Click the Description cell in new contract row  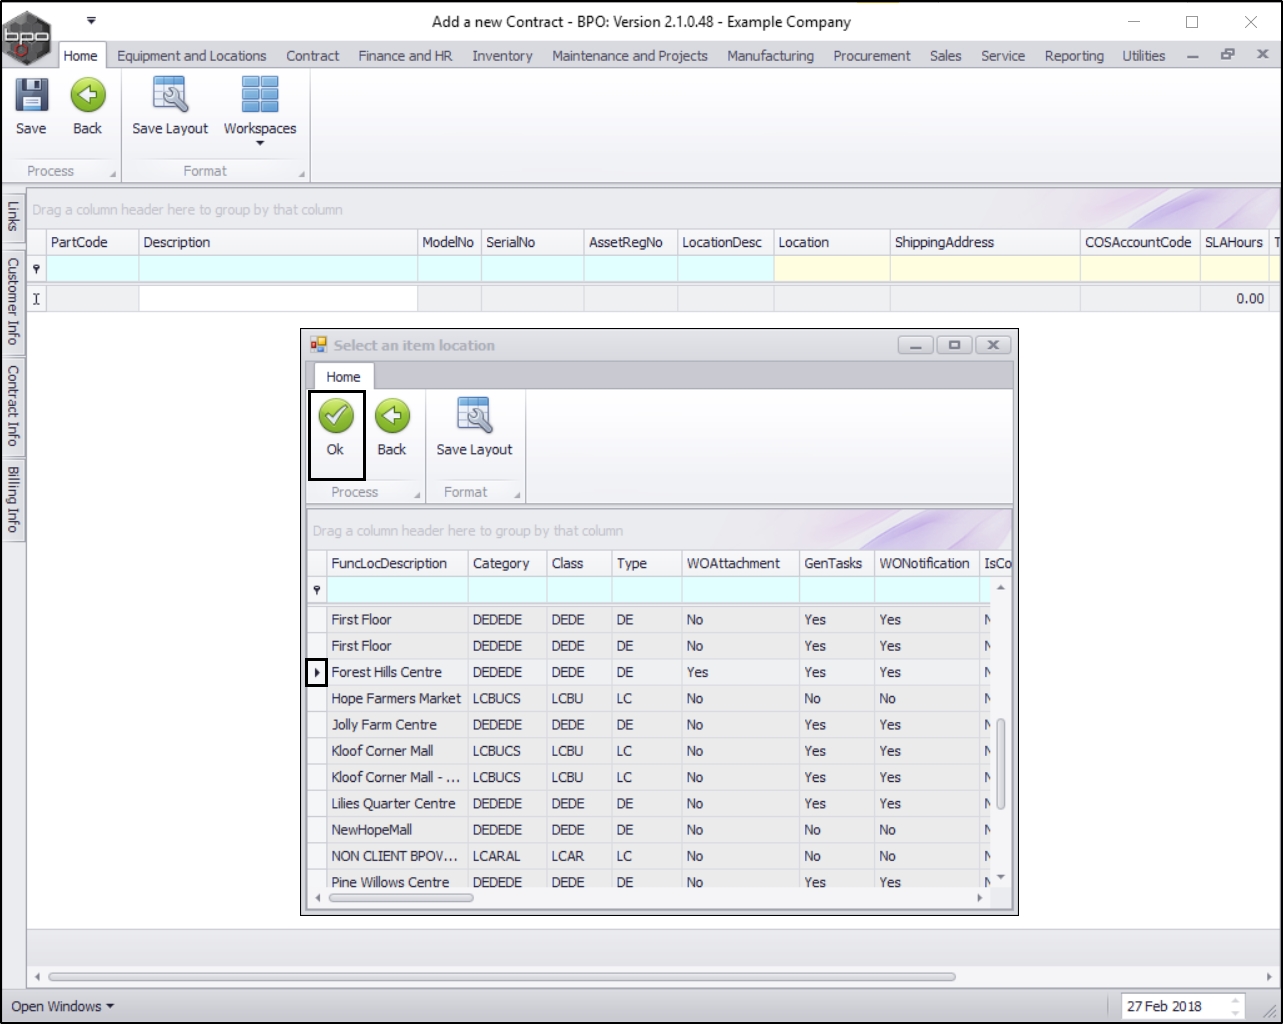click(278, 298)
